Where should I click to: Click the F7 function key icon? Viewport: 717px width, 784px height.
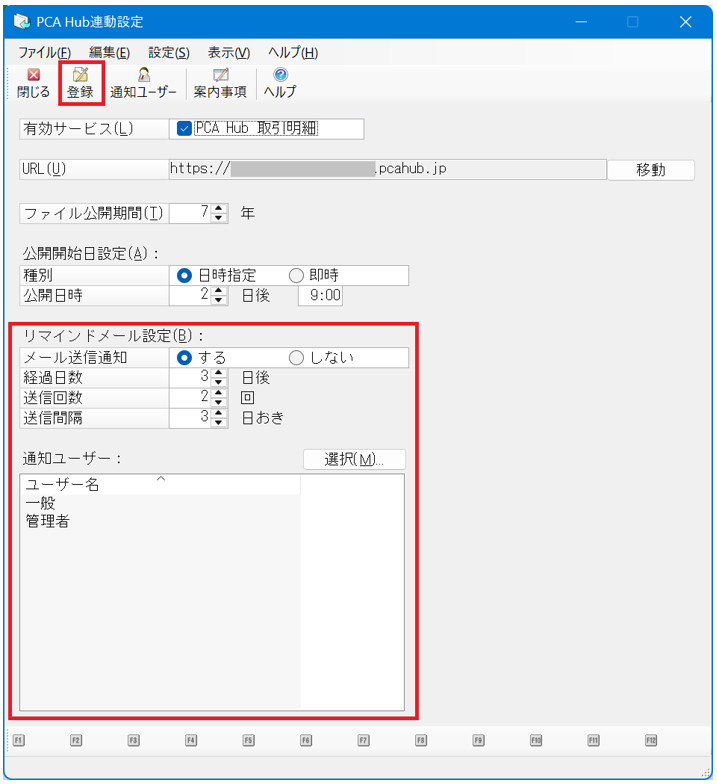click(x=364, y=740)
